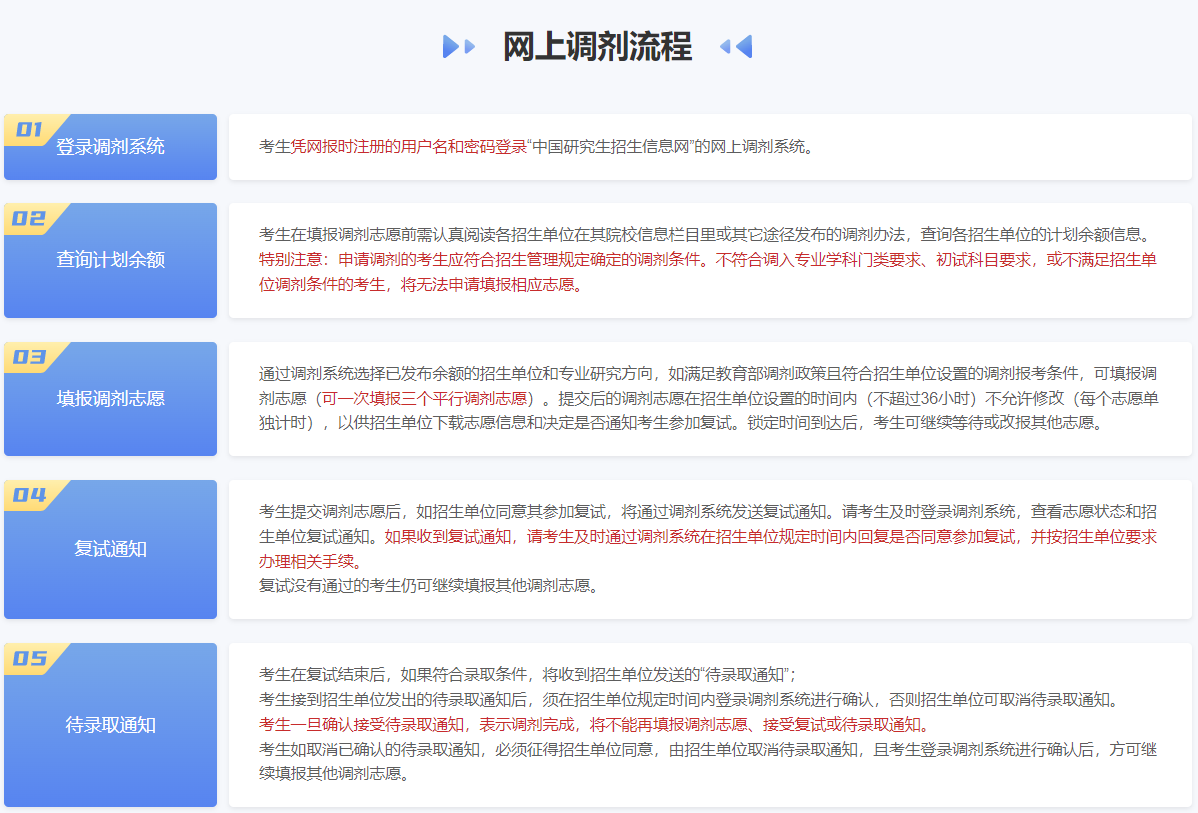Click the red text 凭网报时注册的用户名和密码登录
The image size is (1198, 813).
pyautogui.click(x=409, y=147)
